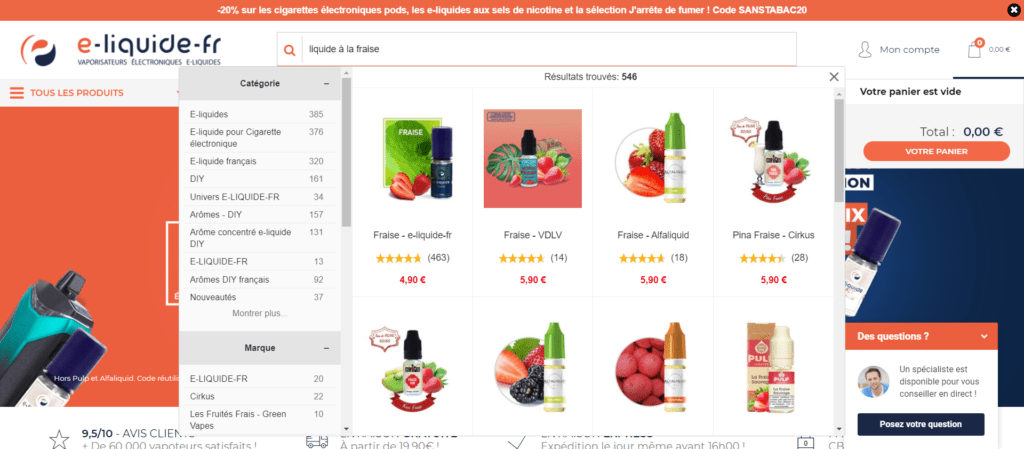The width and height of the screenshot is (1024, 449).
Task: Close the search results panel
Action: point(834,77)
